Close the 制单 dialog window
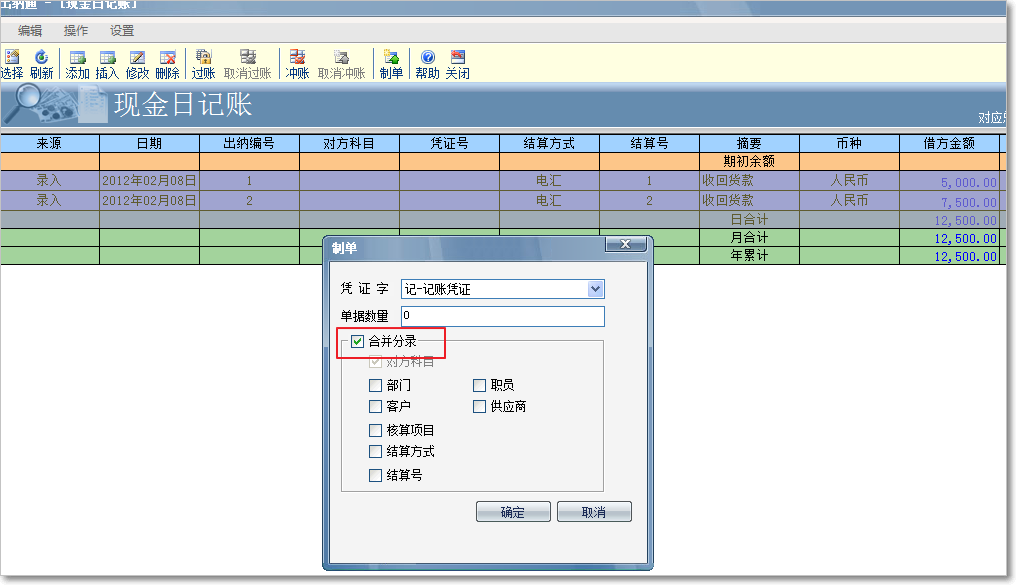This screenshot has width=1016, height=585. (x=625, y=245)
